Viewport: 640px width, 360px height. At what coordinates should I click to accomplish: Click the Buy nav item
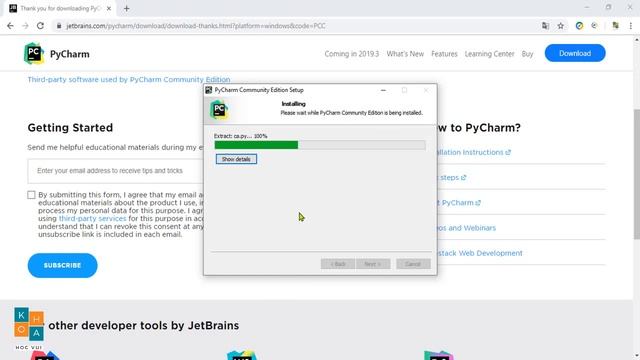527,54
